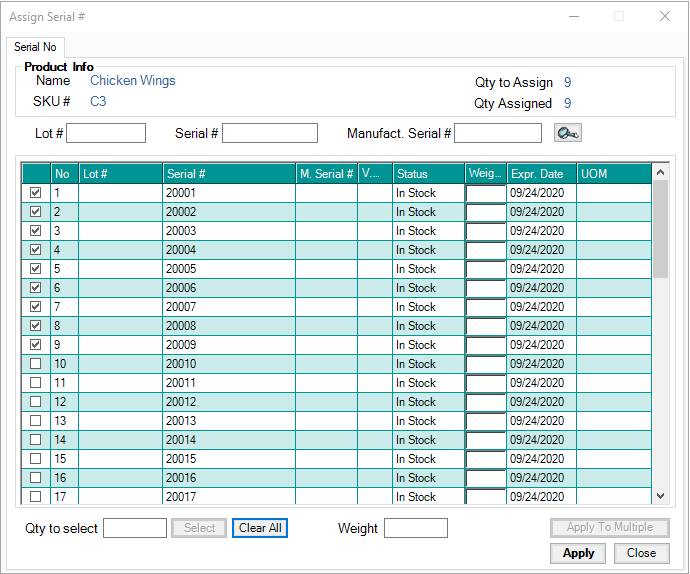Check the checkbox for serial 20010
This screenshot has width=690, height=574.
coord(36,364)
